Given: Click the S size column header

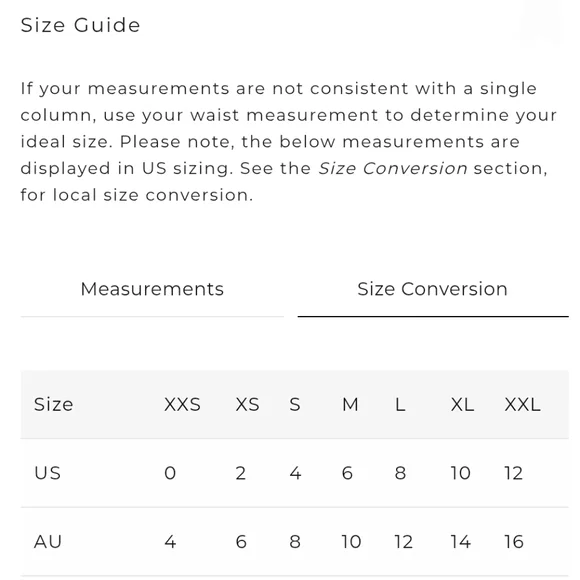Looking at the screenshot, I should (x=295, y=404).
